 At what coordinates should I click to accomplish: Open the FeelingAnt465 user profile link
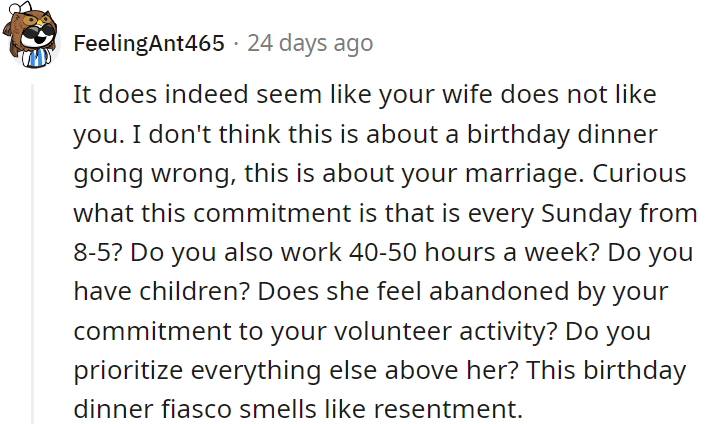point(149,43)
